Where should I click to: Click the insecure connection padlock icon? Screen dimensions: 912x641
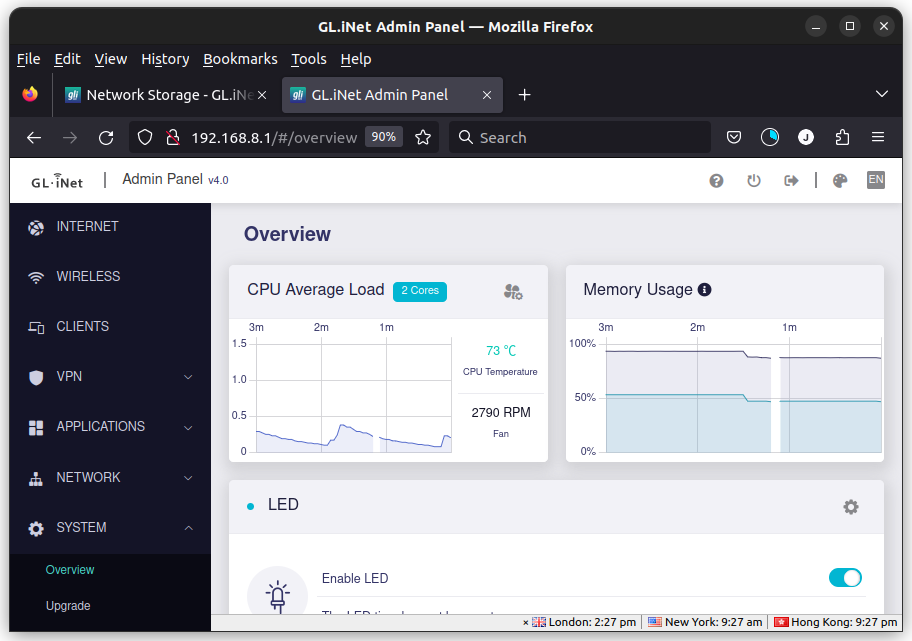click(x=173, y=138)
